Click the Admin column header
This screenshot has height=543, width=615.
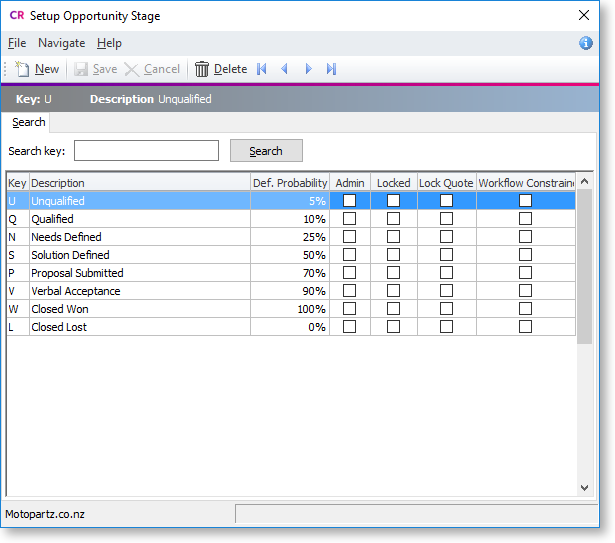[350, 183]
